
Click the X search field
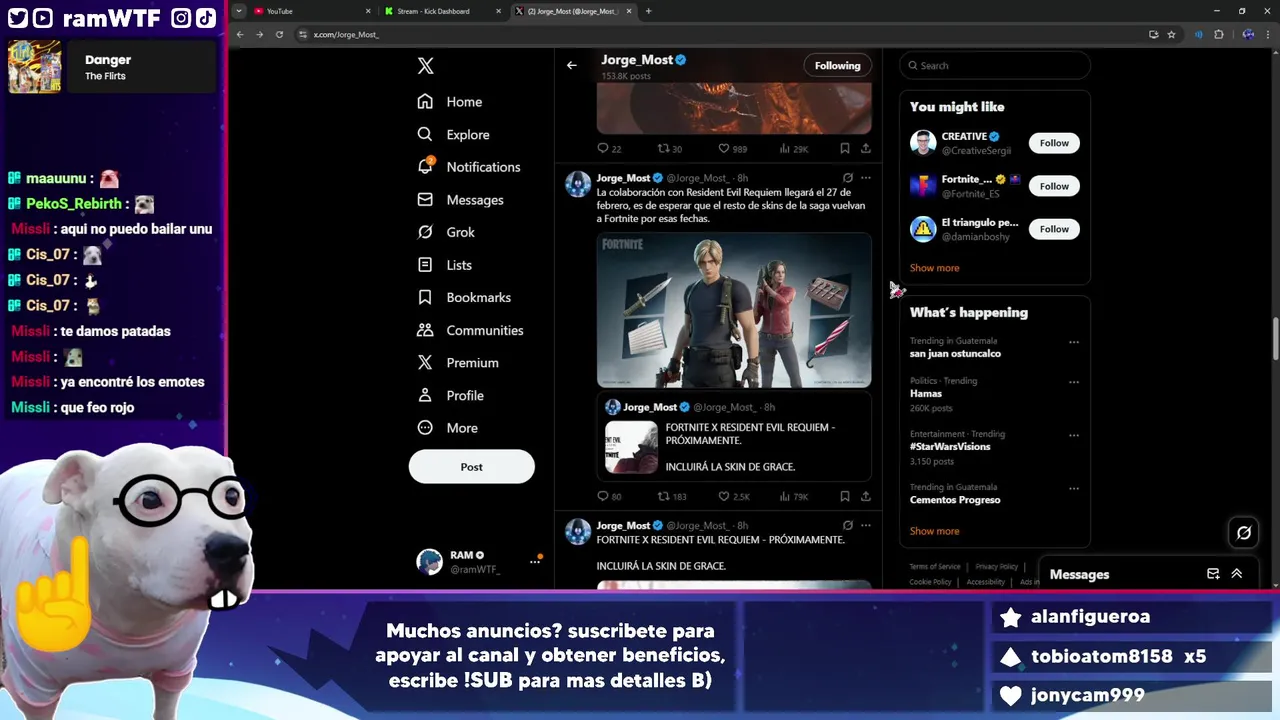pyautogui.click(x=994, y=66)
